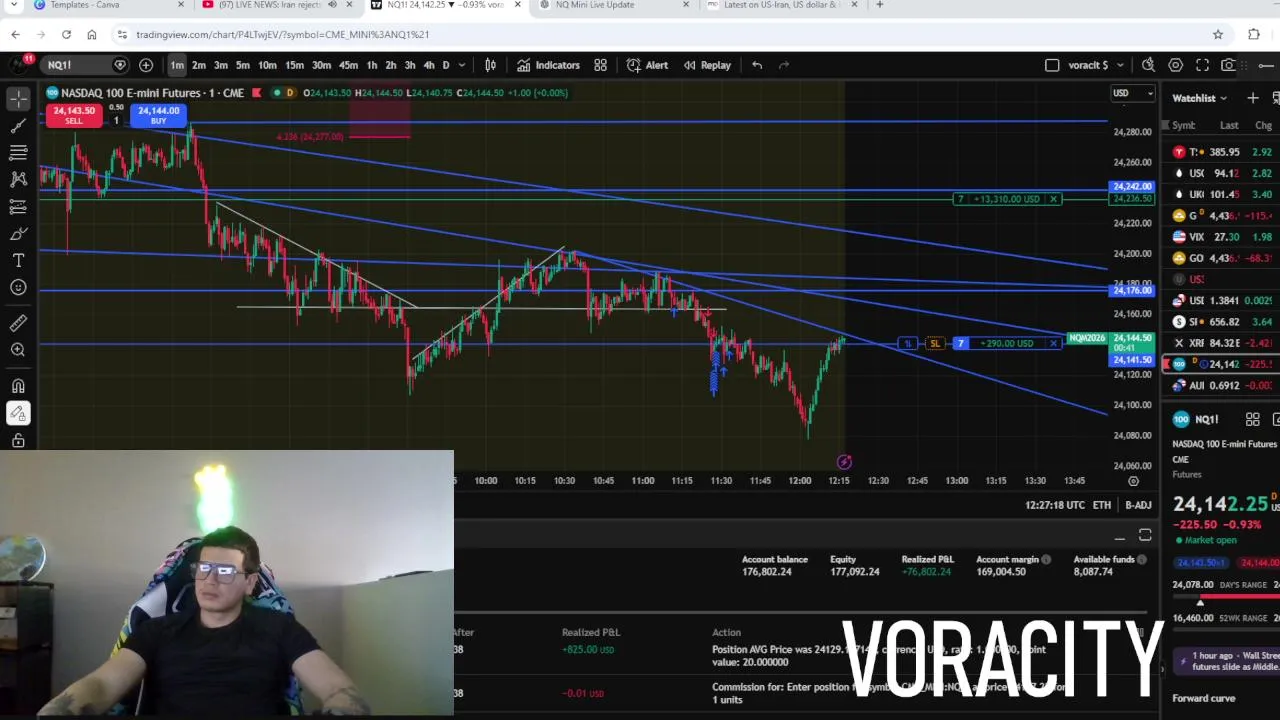Click the lock all drawings icon
This screenshot has width=1280, height=720.
coord(18,440)
